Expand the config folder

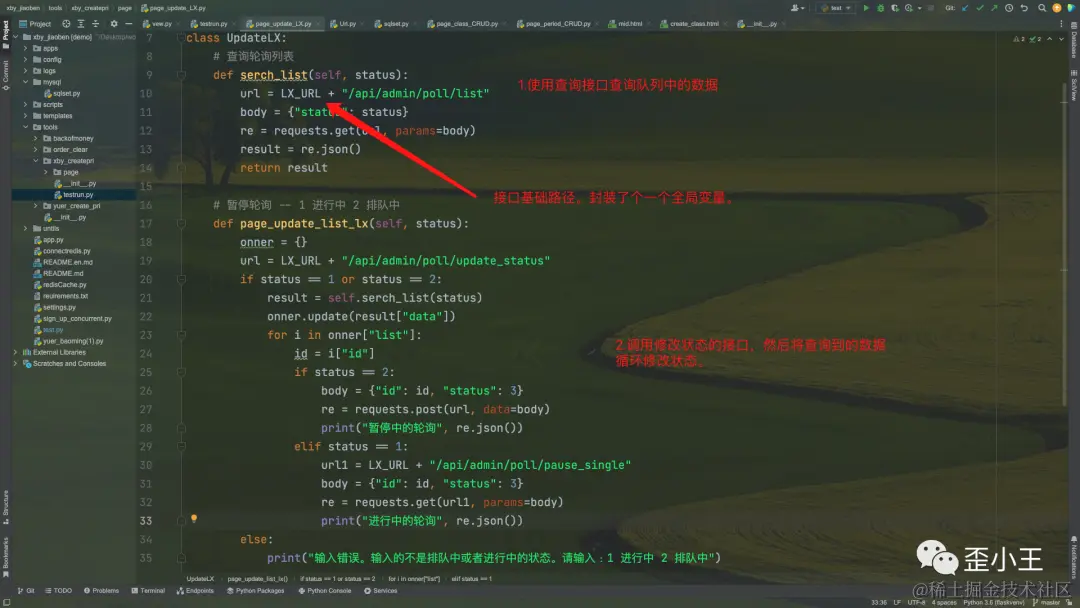pos(26,60)
